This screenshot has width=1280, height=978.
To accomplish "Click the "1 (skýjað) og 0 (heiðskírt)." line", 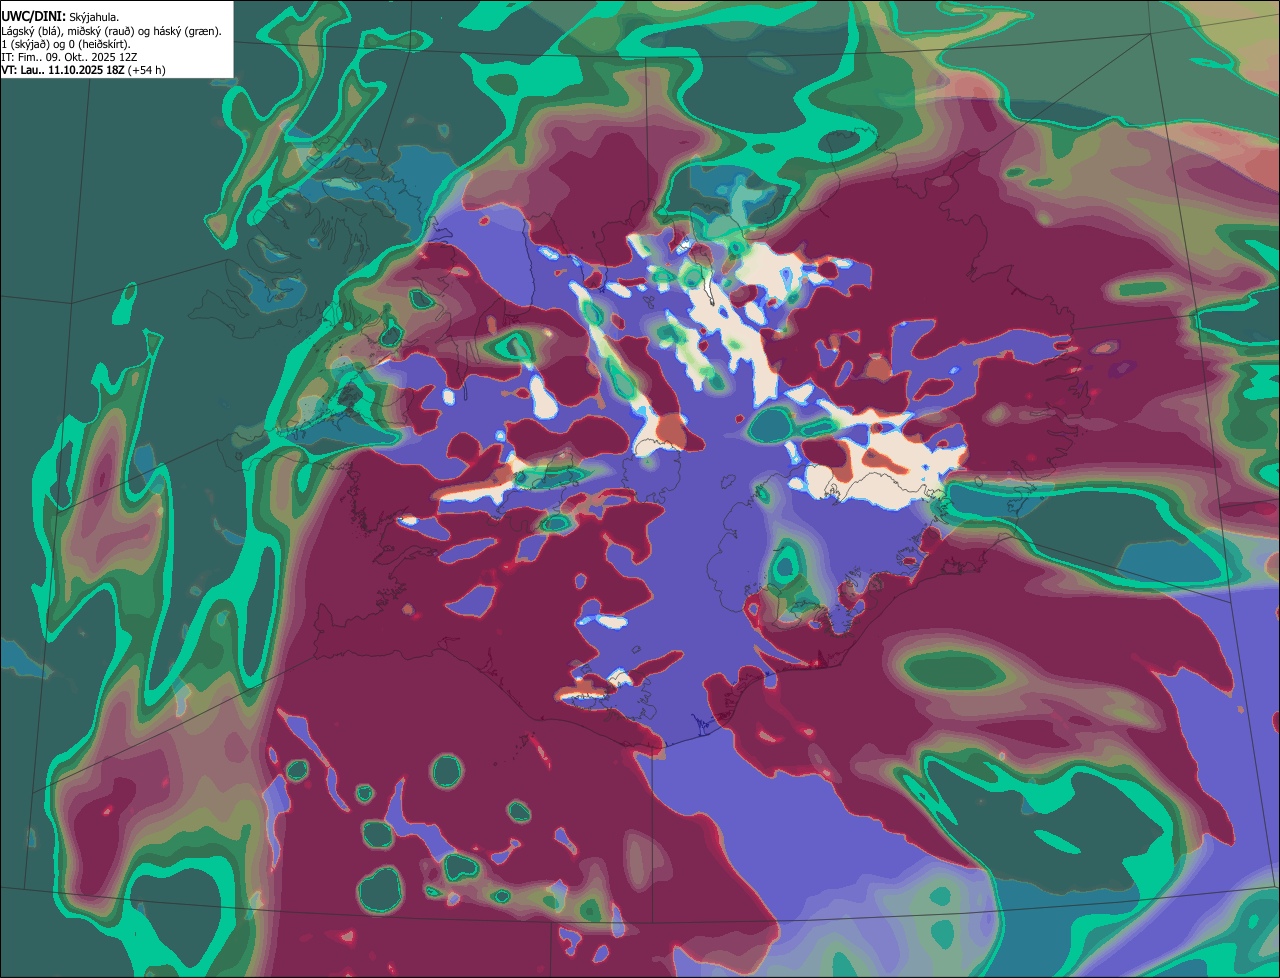I will [66, 44].
